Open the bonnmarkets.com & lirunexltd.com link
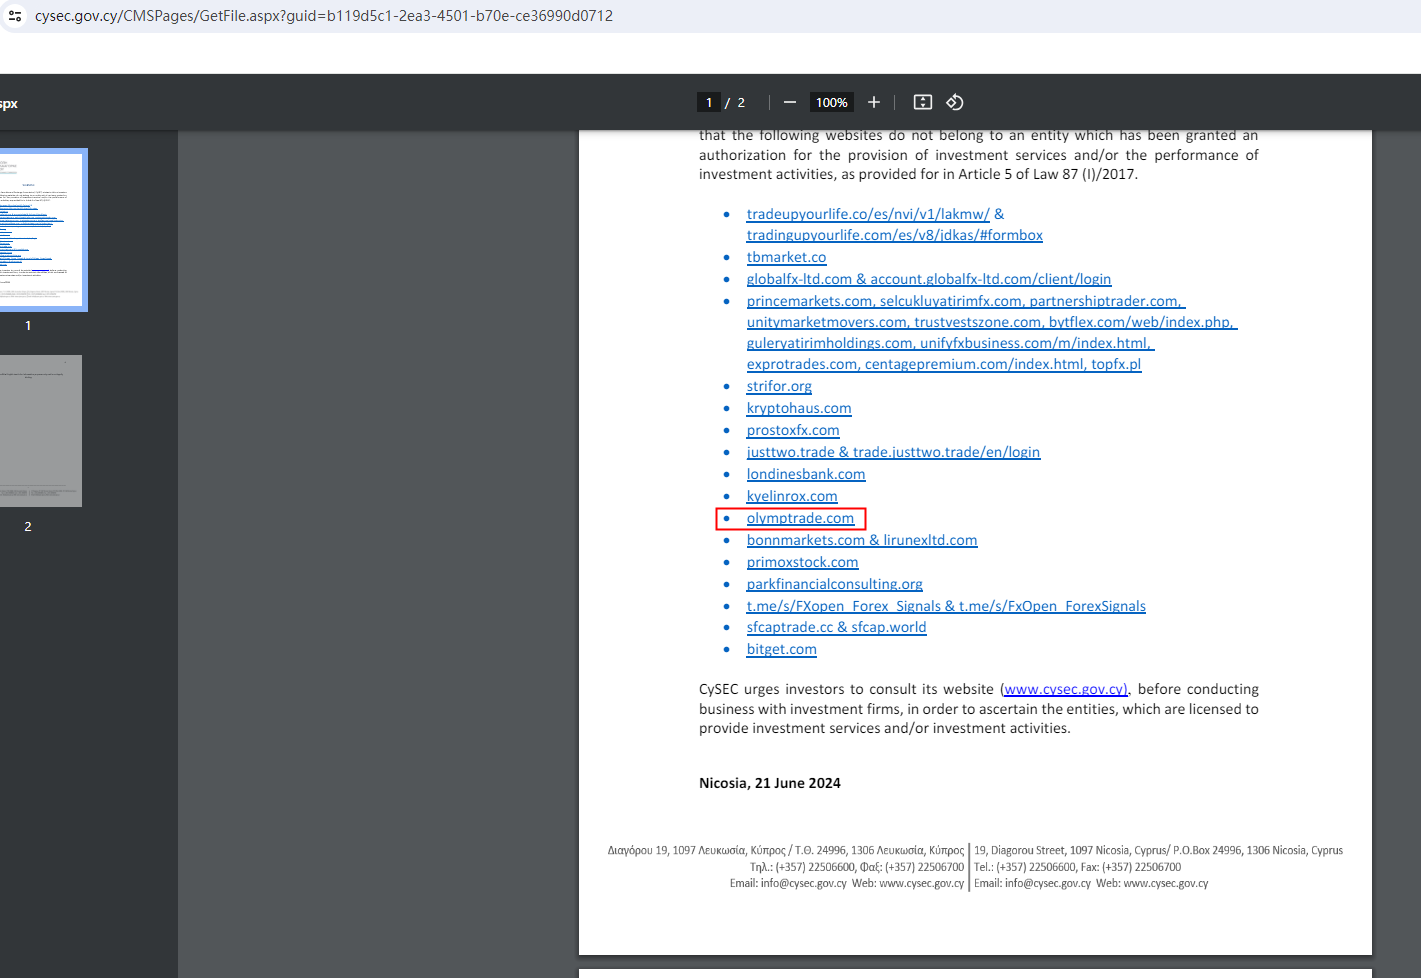The height and width of the screenshot is (978, 1421). click(862, 540)
